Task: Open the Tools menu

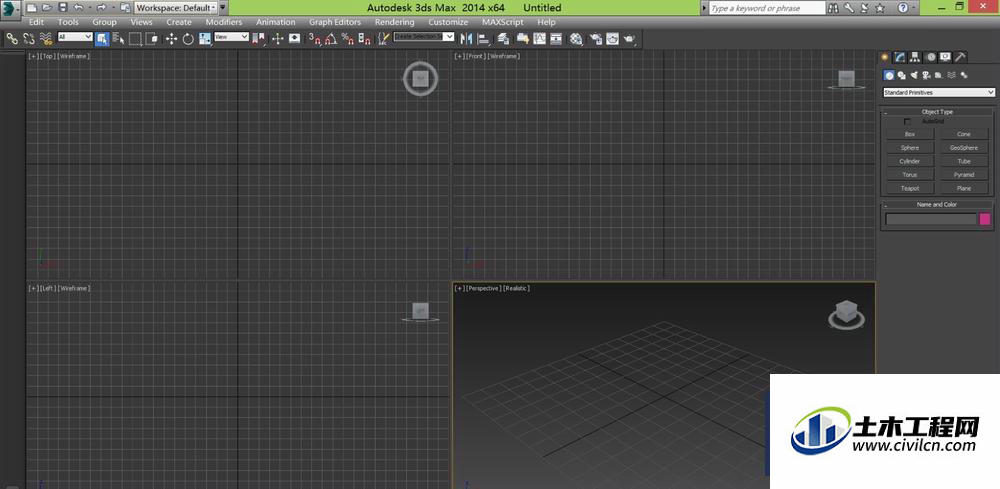Action: 68,22
